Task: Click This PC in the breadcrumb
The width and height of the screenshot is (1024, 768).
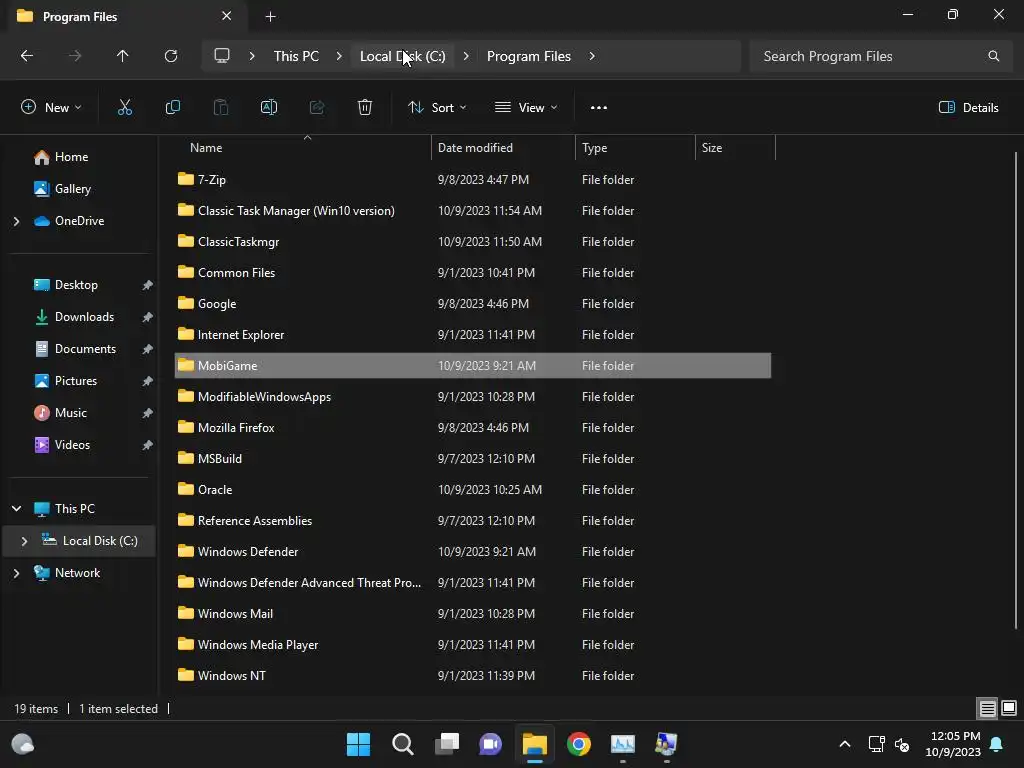Action: pyautogui.click(x=296, y=56)
